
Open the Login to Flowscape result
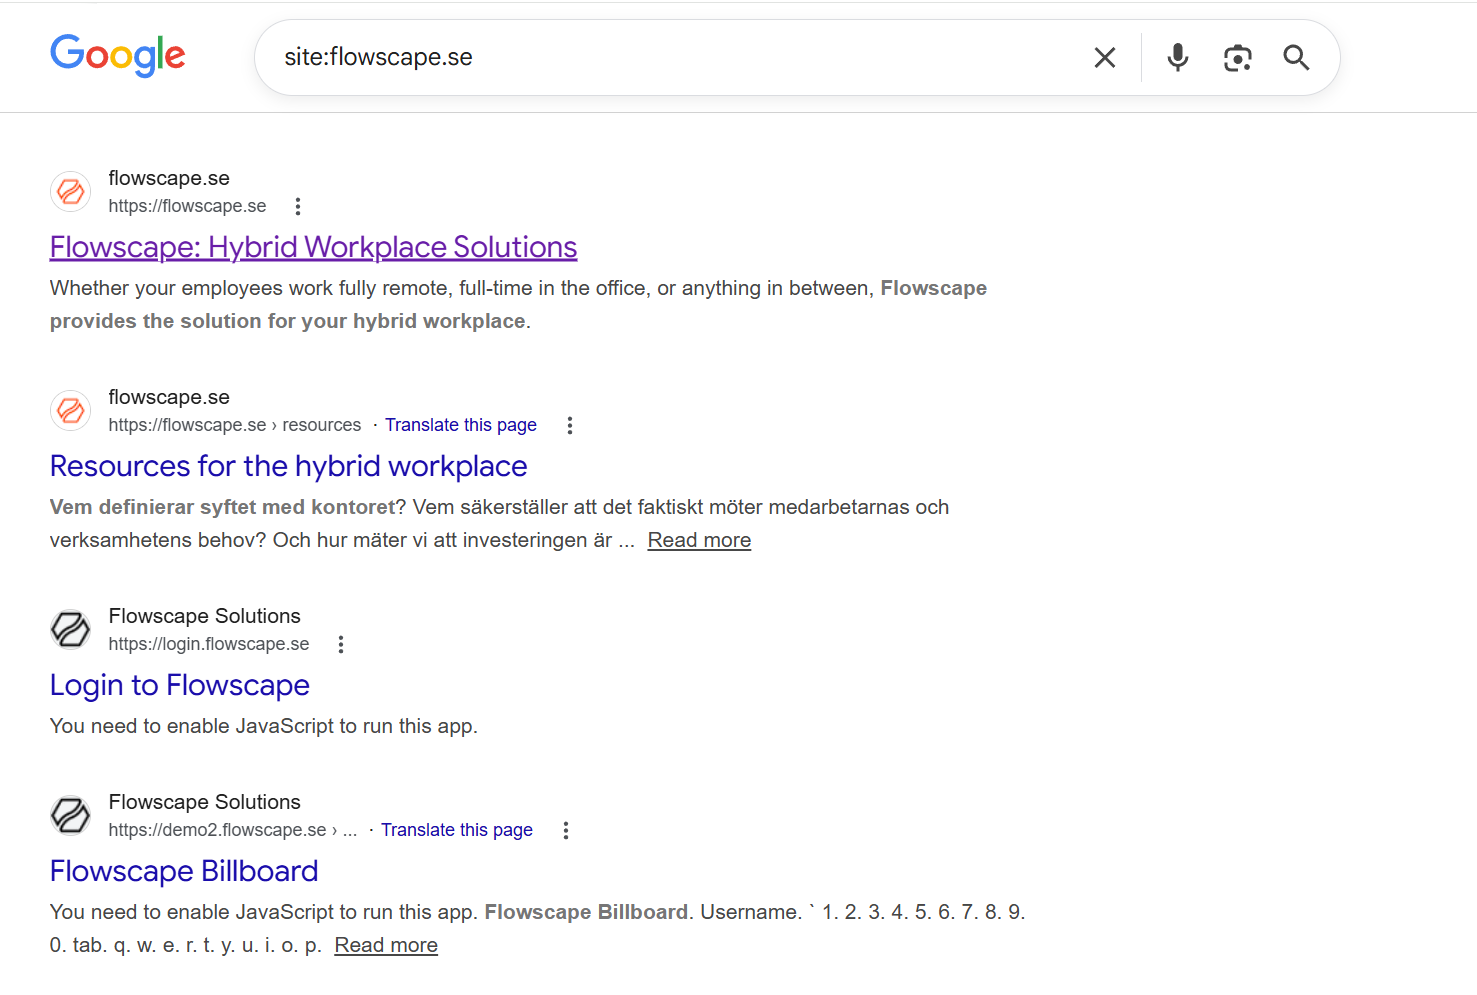pos(180,685)
